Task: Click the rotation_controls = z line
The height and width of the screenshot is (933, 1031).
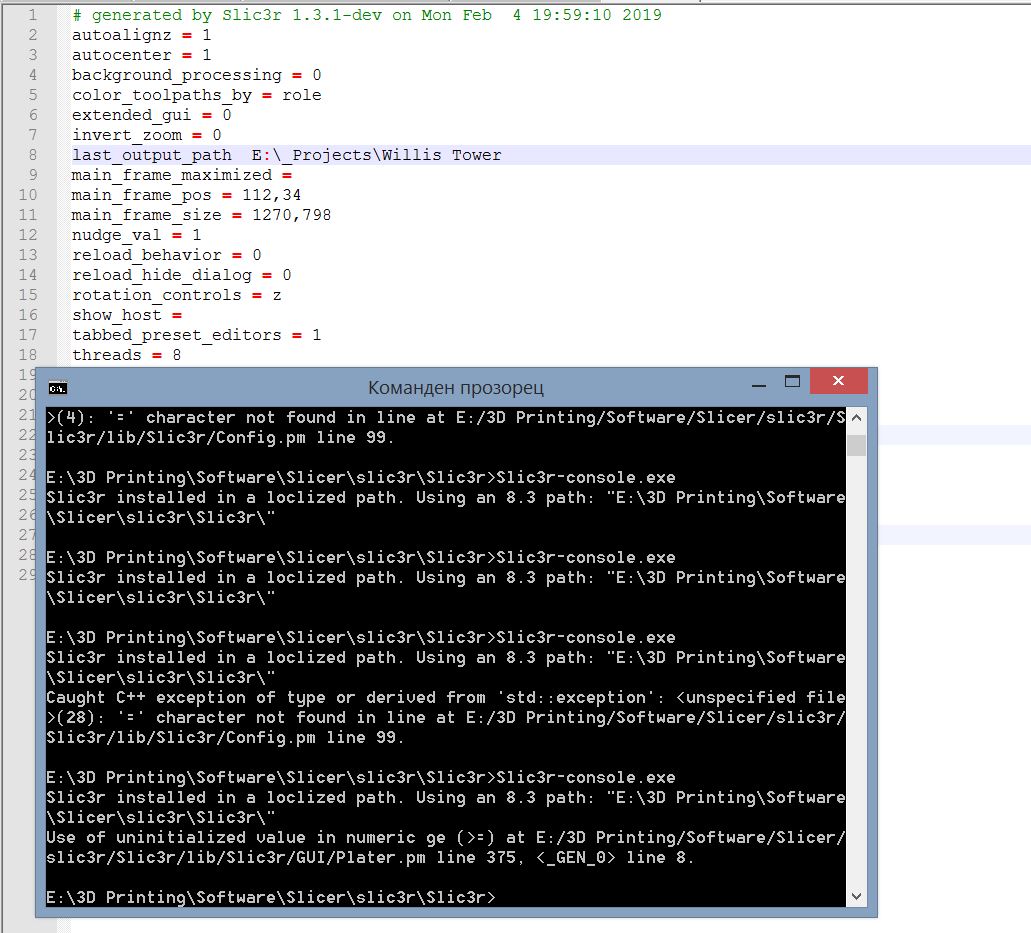Action: coord(176,294)
